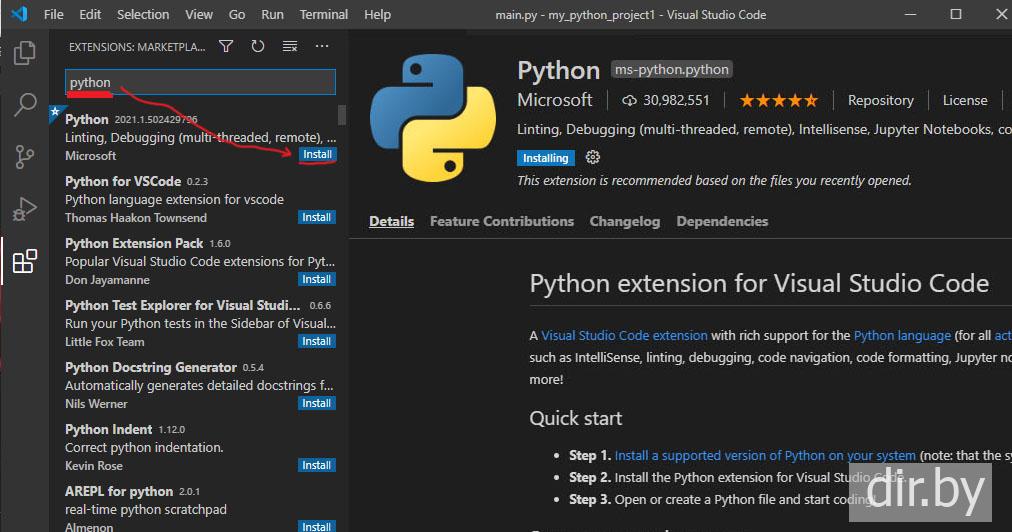The width and height of the screenshot is (1012, 532).
Task: Click the extensions list scrollbar
Action: pyautogui.click(x=342, y=115)
